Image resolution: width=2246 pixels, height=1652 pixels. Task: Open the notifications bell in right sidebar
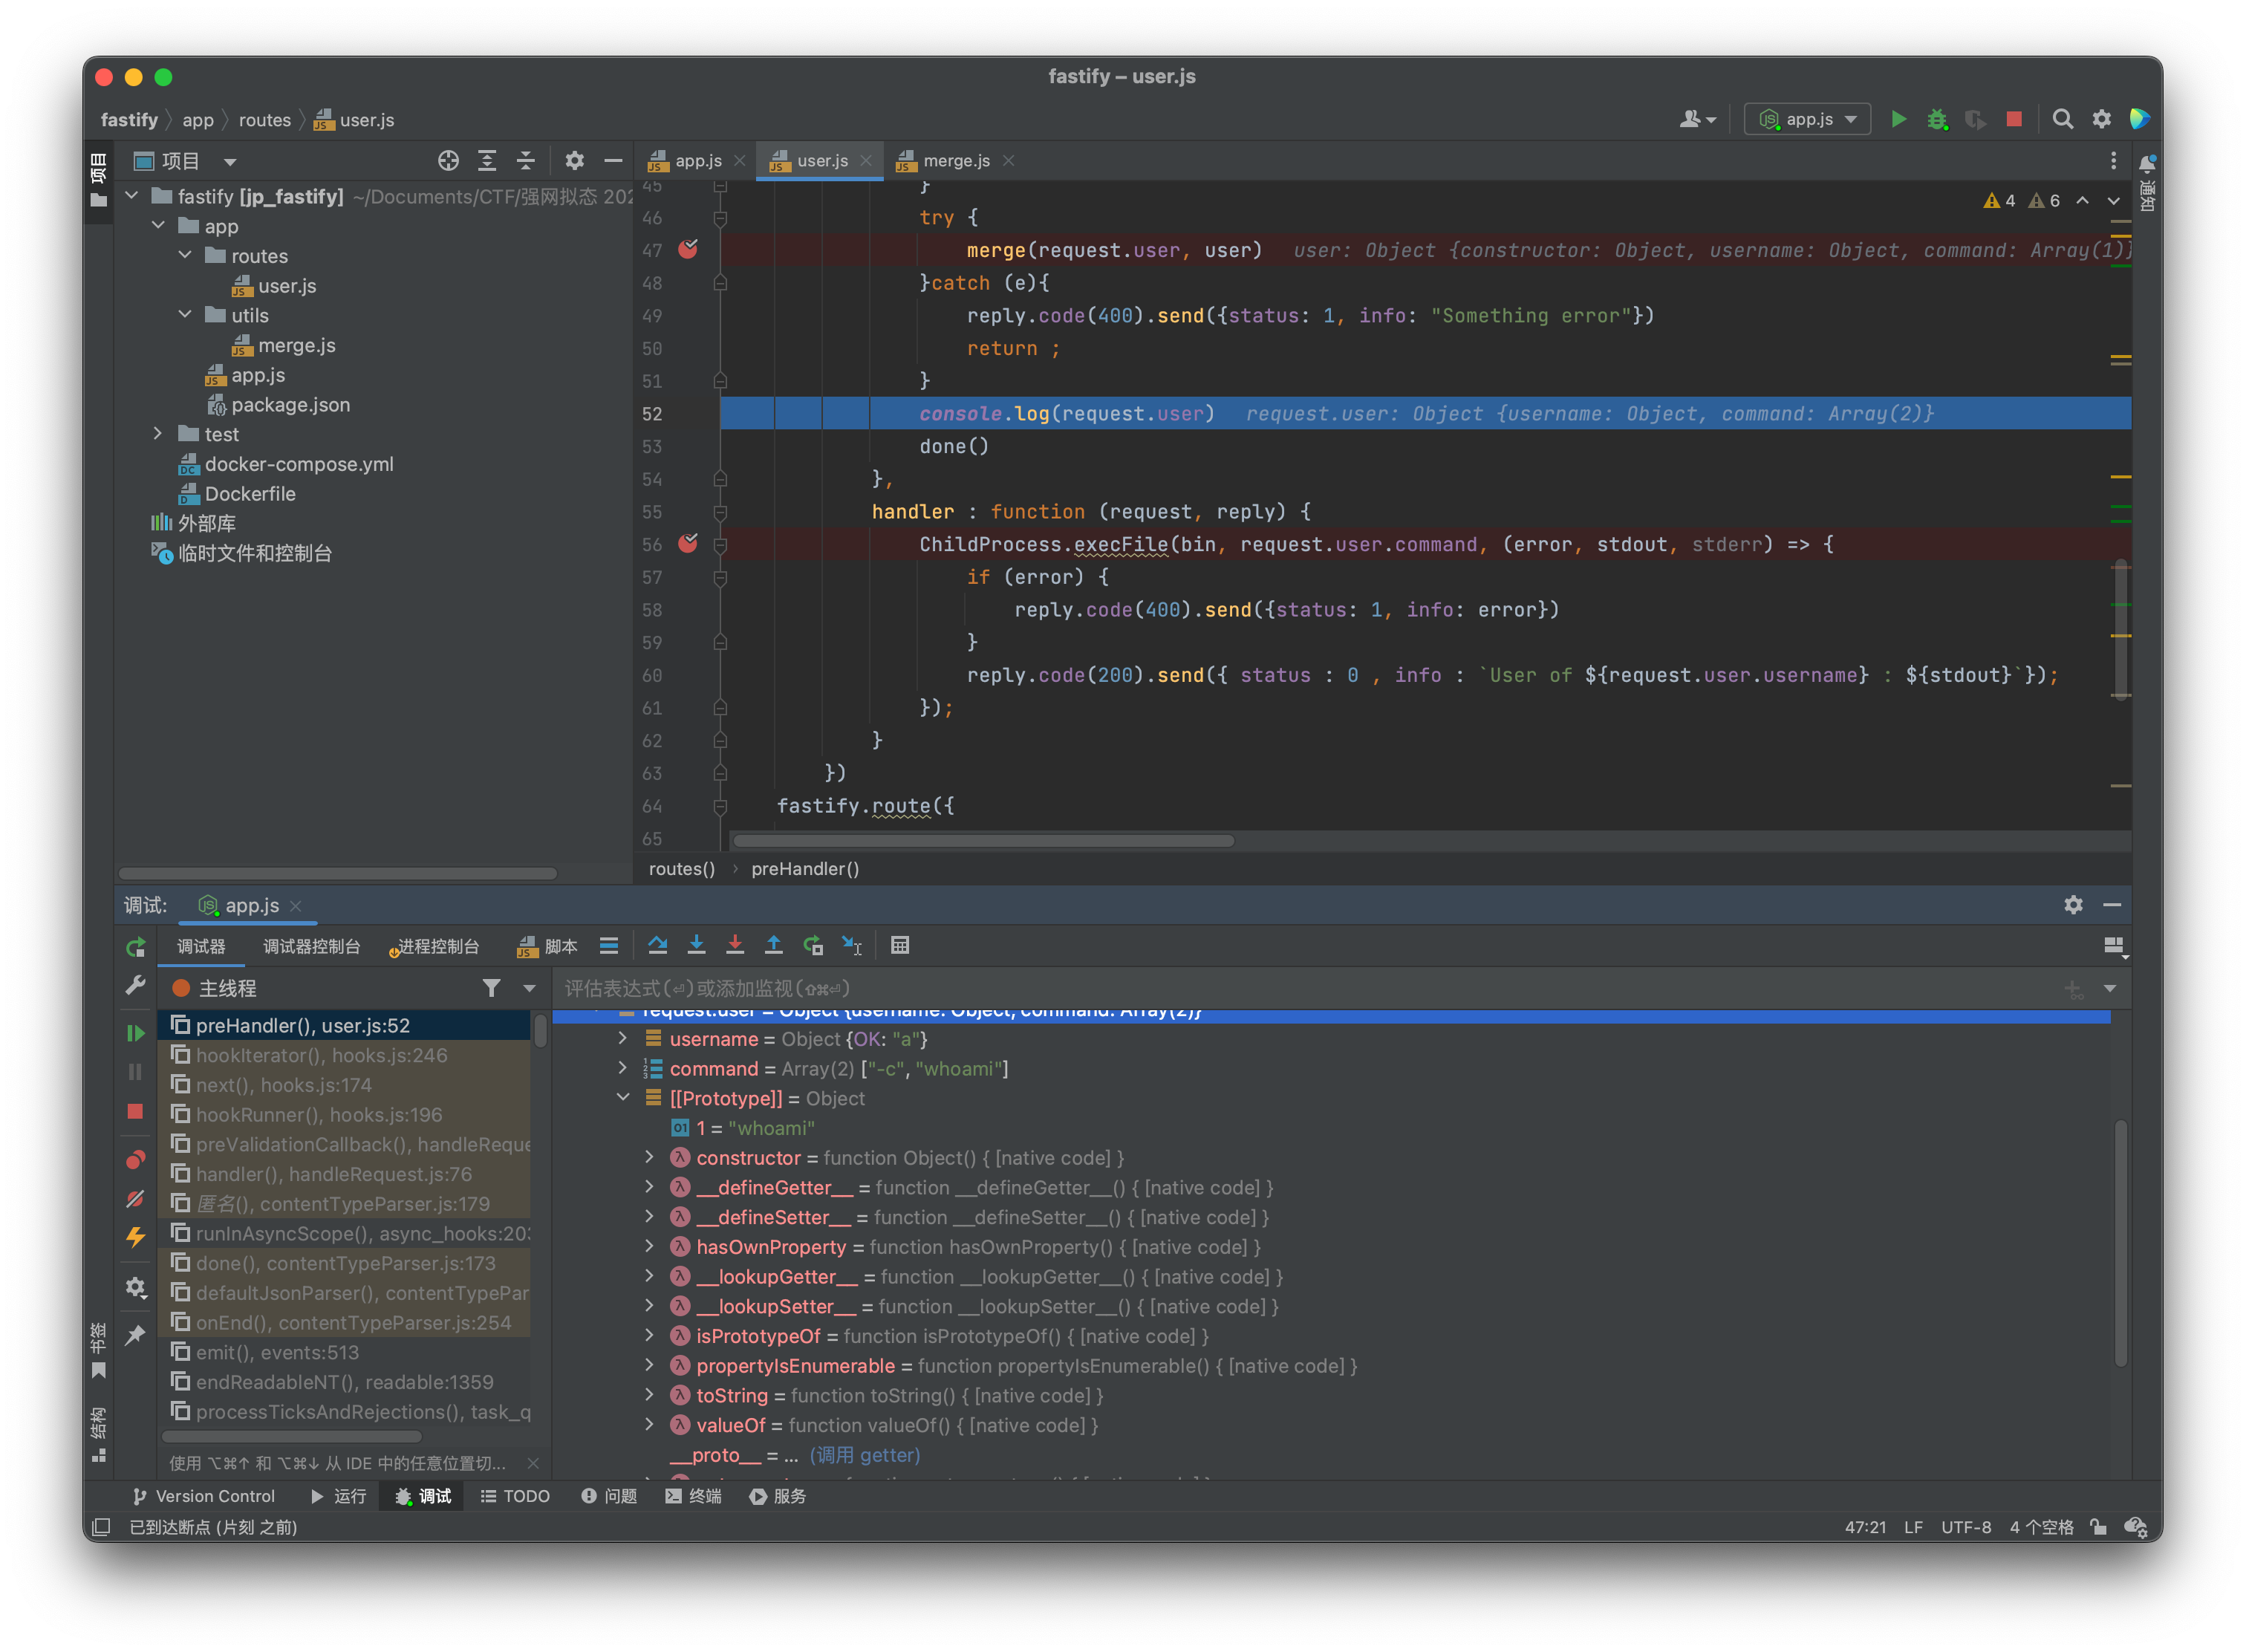pos(2147,163)
